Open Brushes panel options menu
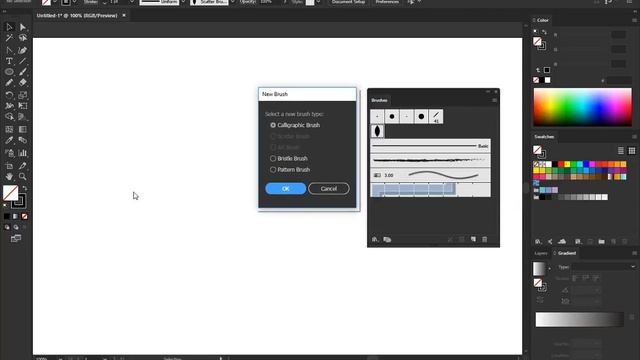Screen dimensions: 640x360 494,100
